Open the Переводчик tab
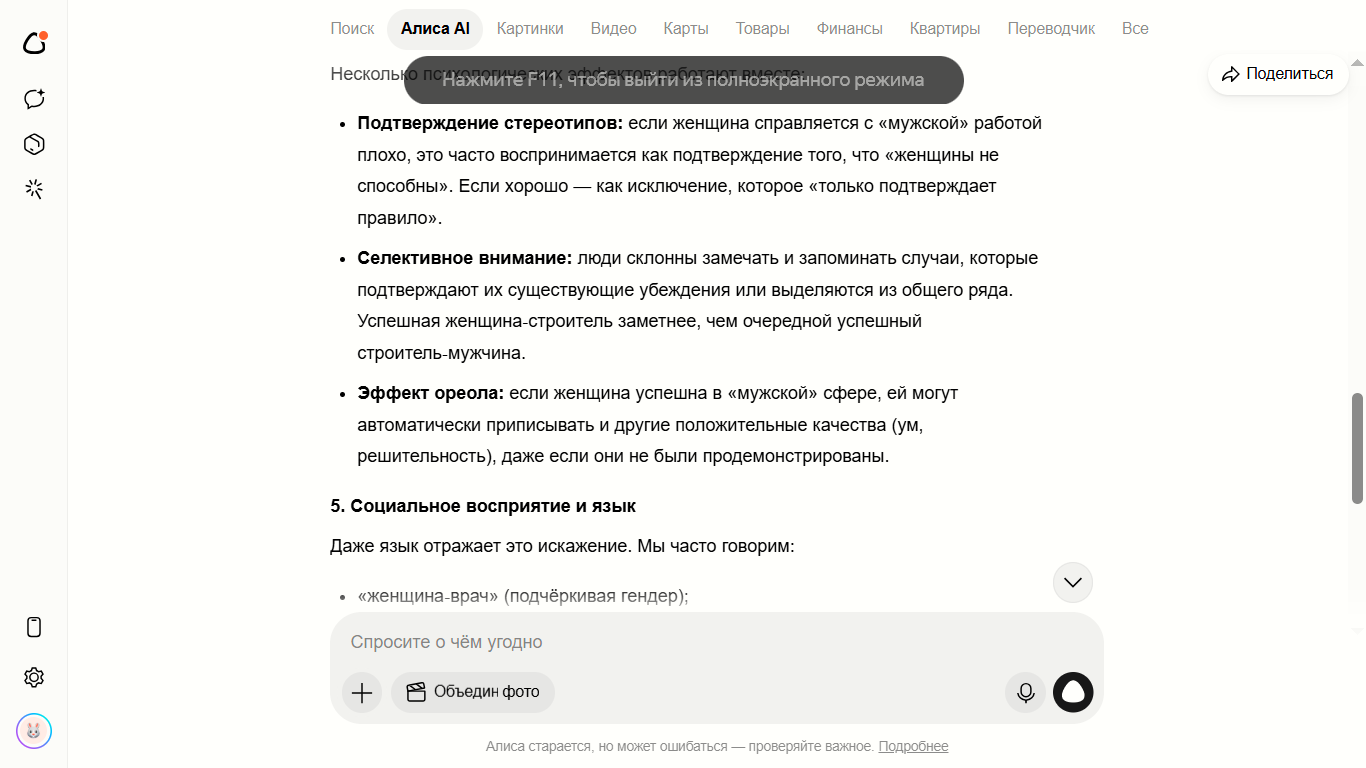 [1051, 29]
